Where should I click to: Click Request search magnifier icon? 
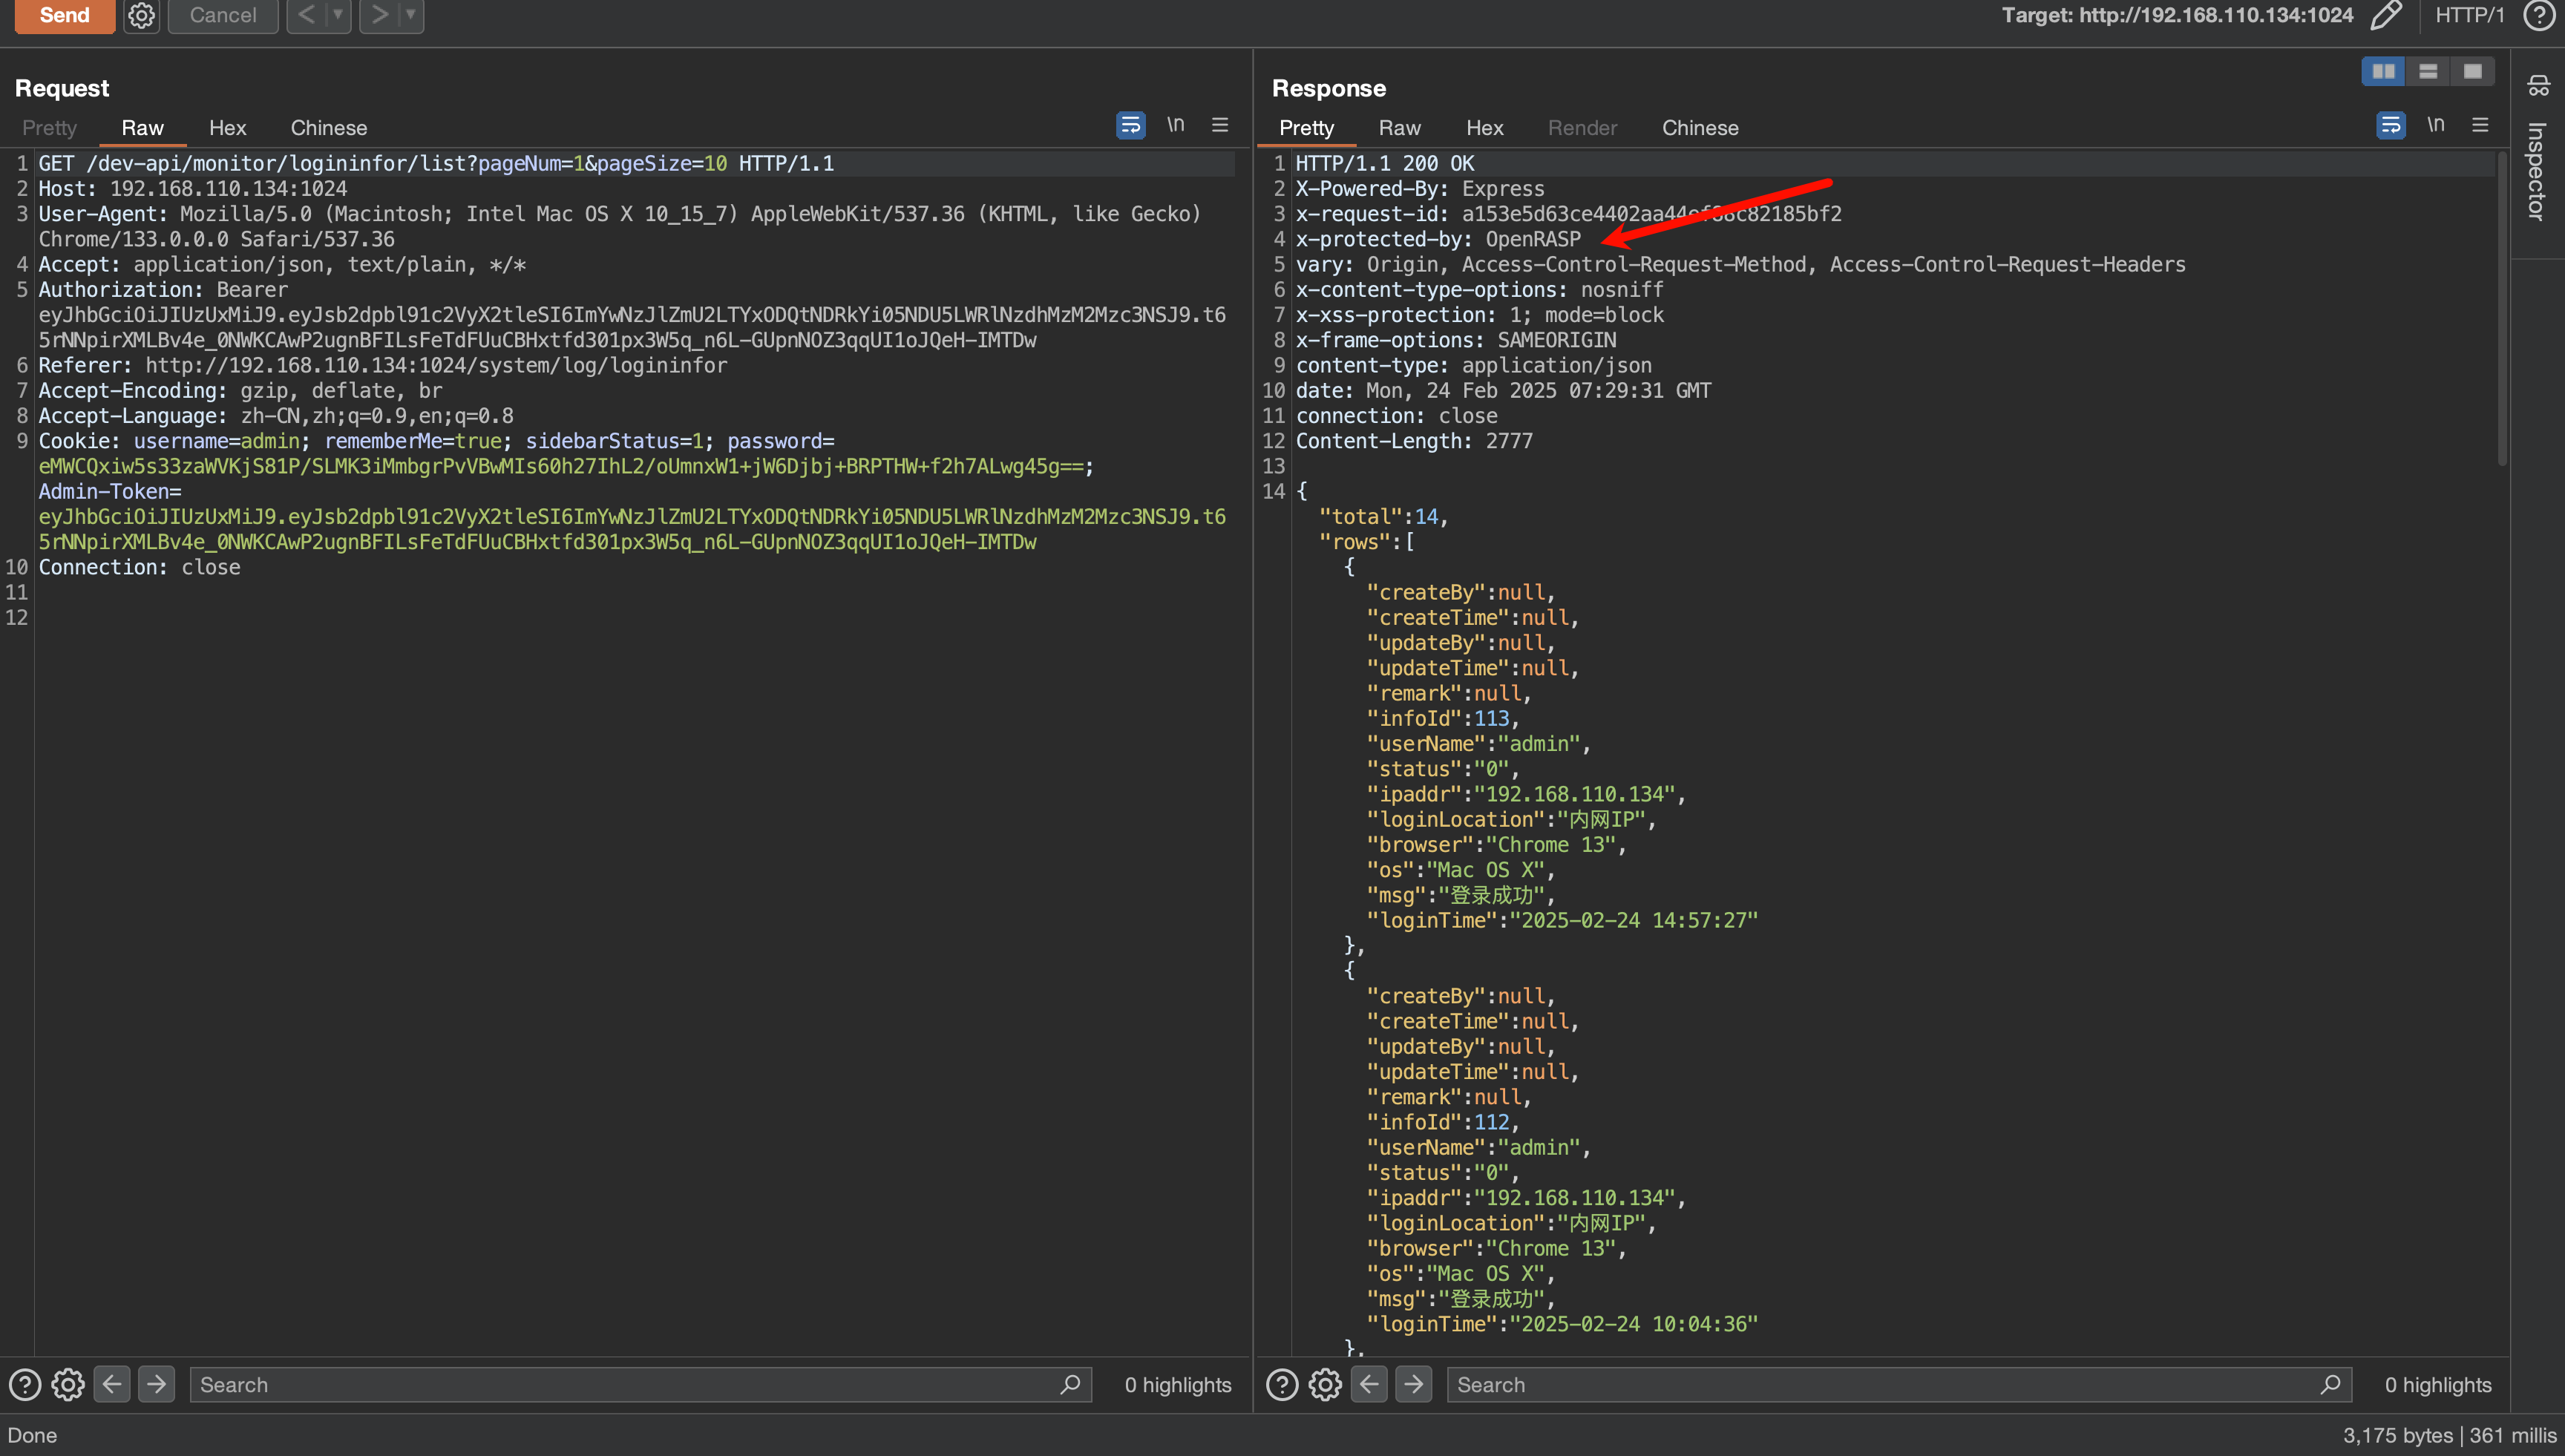click(1070, 1385)
